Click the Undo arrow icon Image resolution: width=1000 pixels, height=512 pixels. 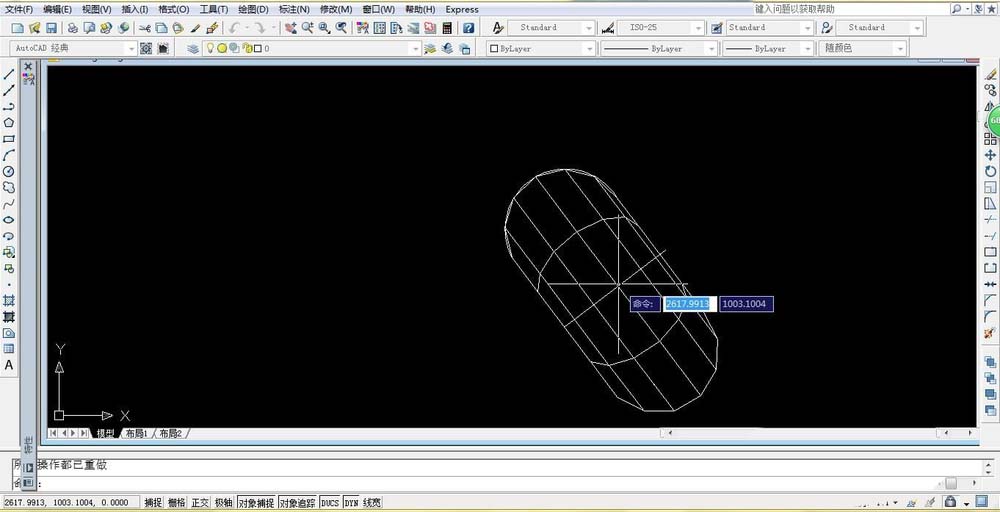234,28
